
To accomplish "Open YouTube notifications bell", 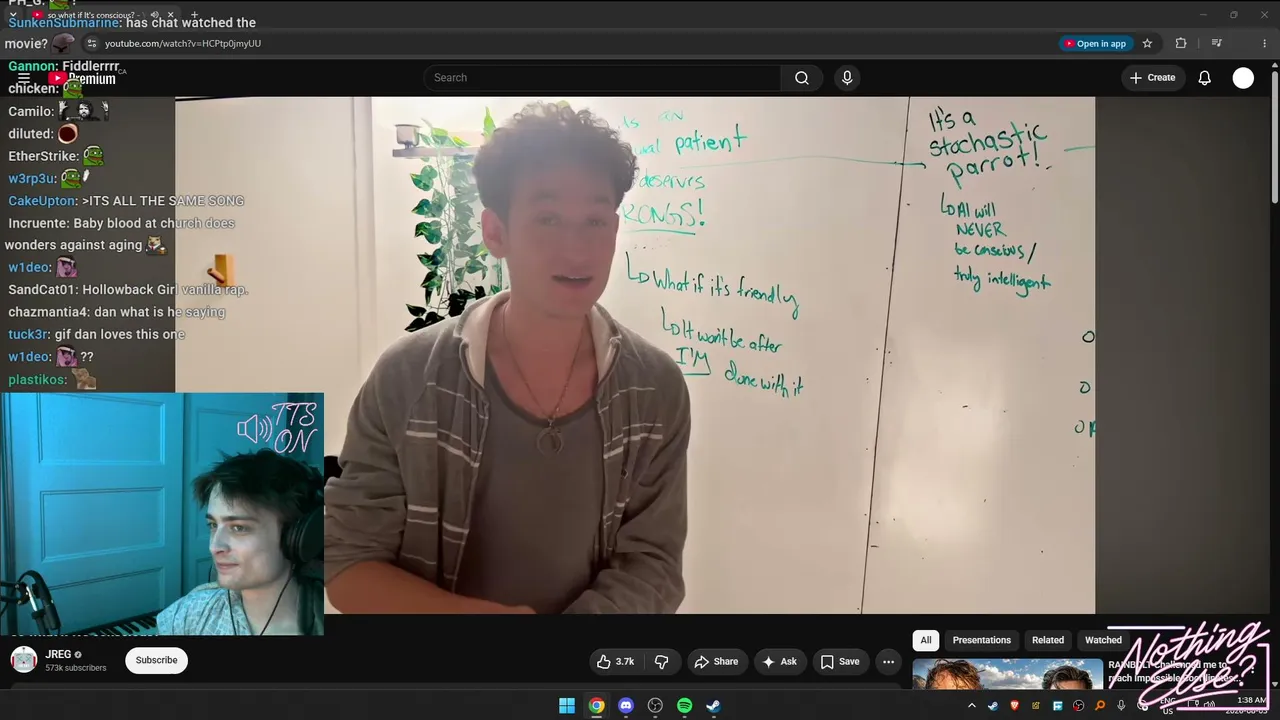I will (x=1204, y=78).
